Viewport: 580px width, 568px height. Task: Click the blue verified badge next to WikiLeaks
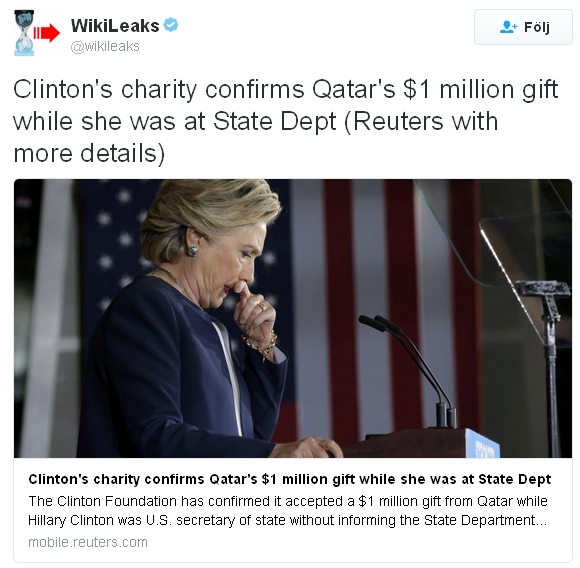171,25
